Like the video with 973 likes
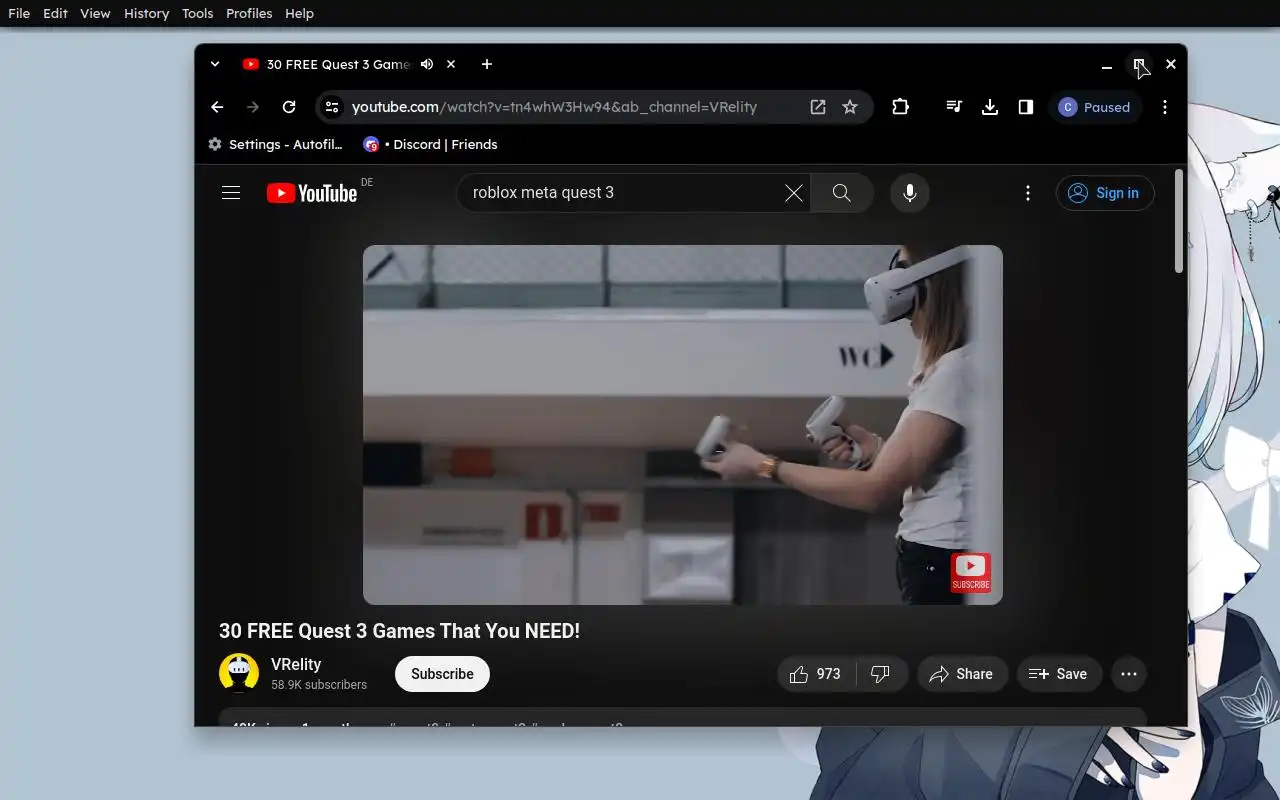 tap(816, 674)
